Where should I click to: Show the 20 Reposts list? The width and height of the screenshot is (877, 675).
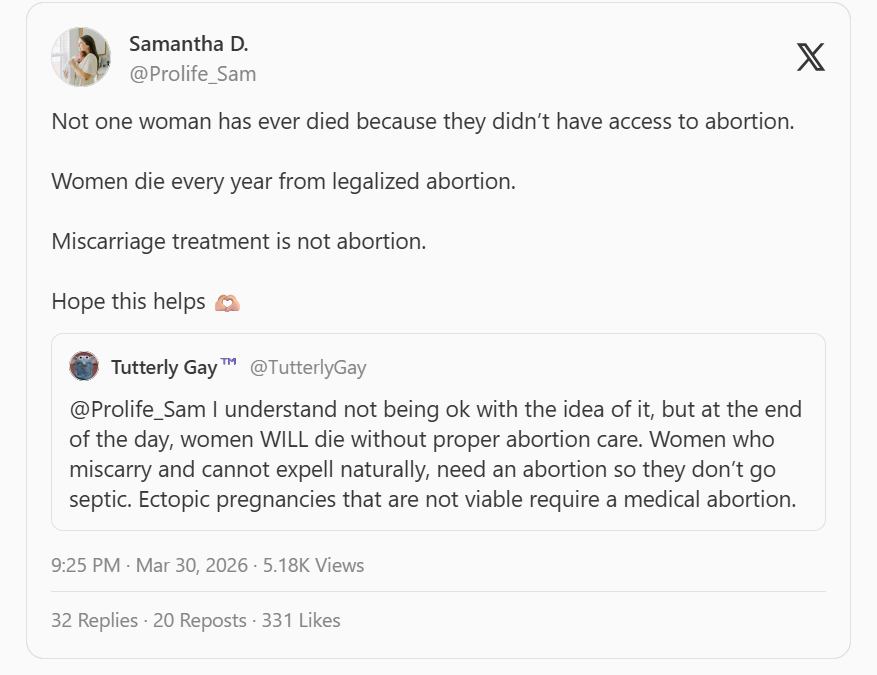[x=200, y=620]
